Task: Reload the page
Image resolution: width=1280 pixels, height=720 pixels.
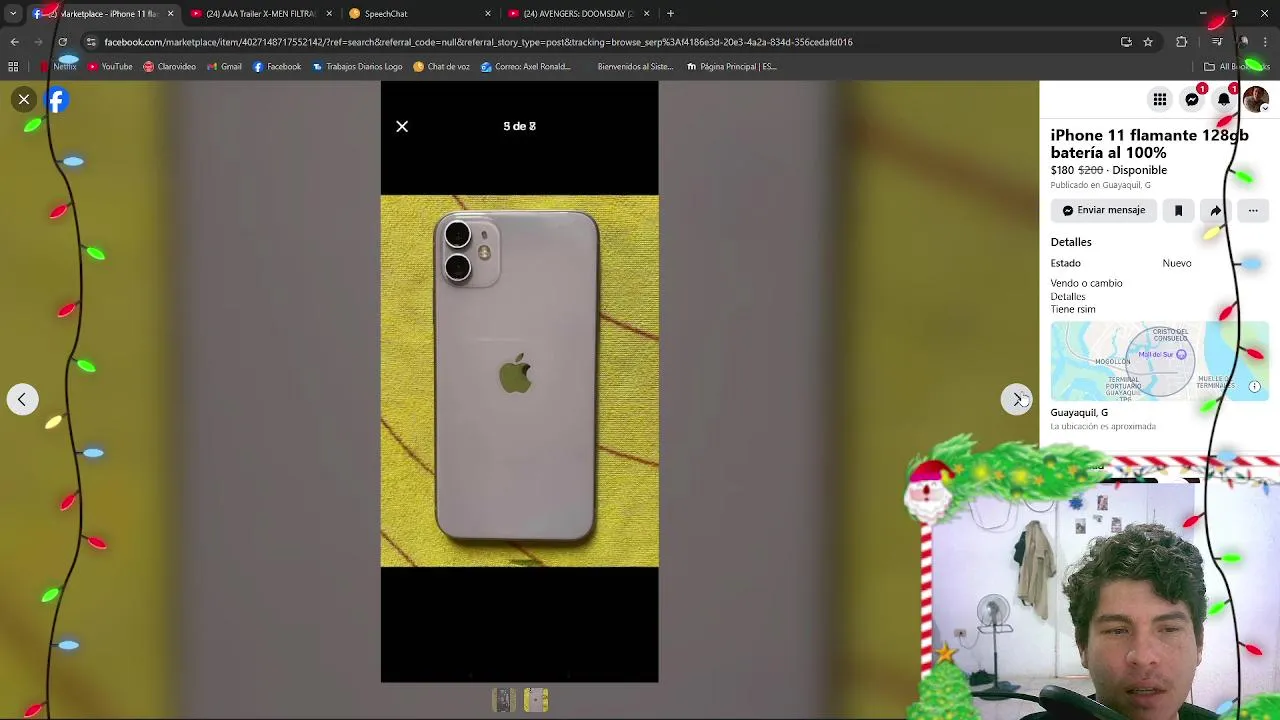Action: pyautogui.click(x=62, y=42)
